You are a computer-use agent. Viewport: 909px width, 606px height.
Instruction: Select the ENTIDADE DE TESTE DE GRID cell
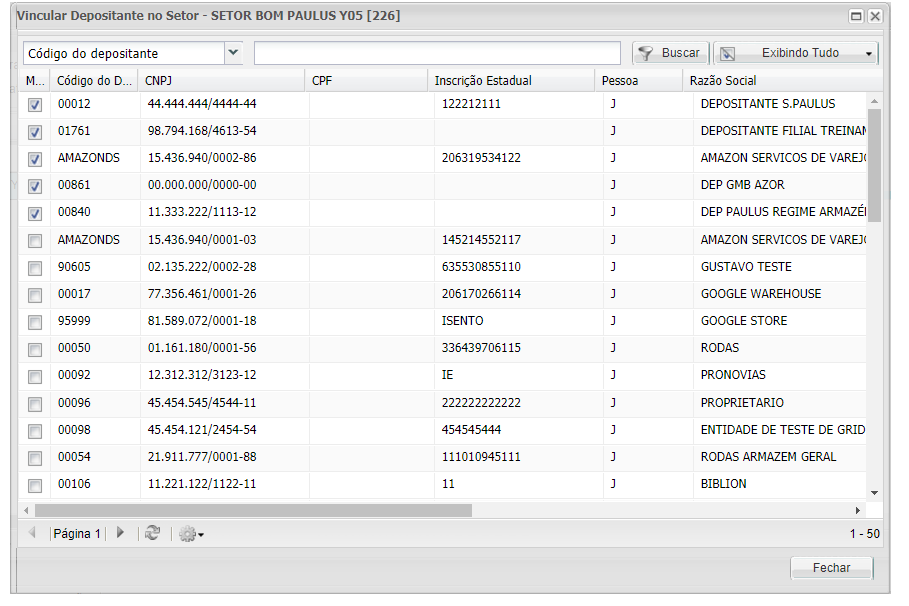pyautogui.click(x=780, y=430)
